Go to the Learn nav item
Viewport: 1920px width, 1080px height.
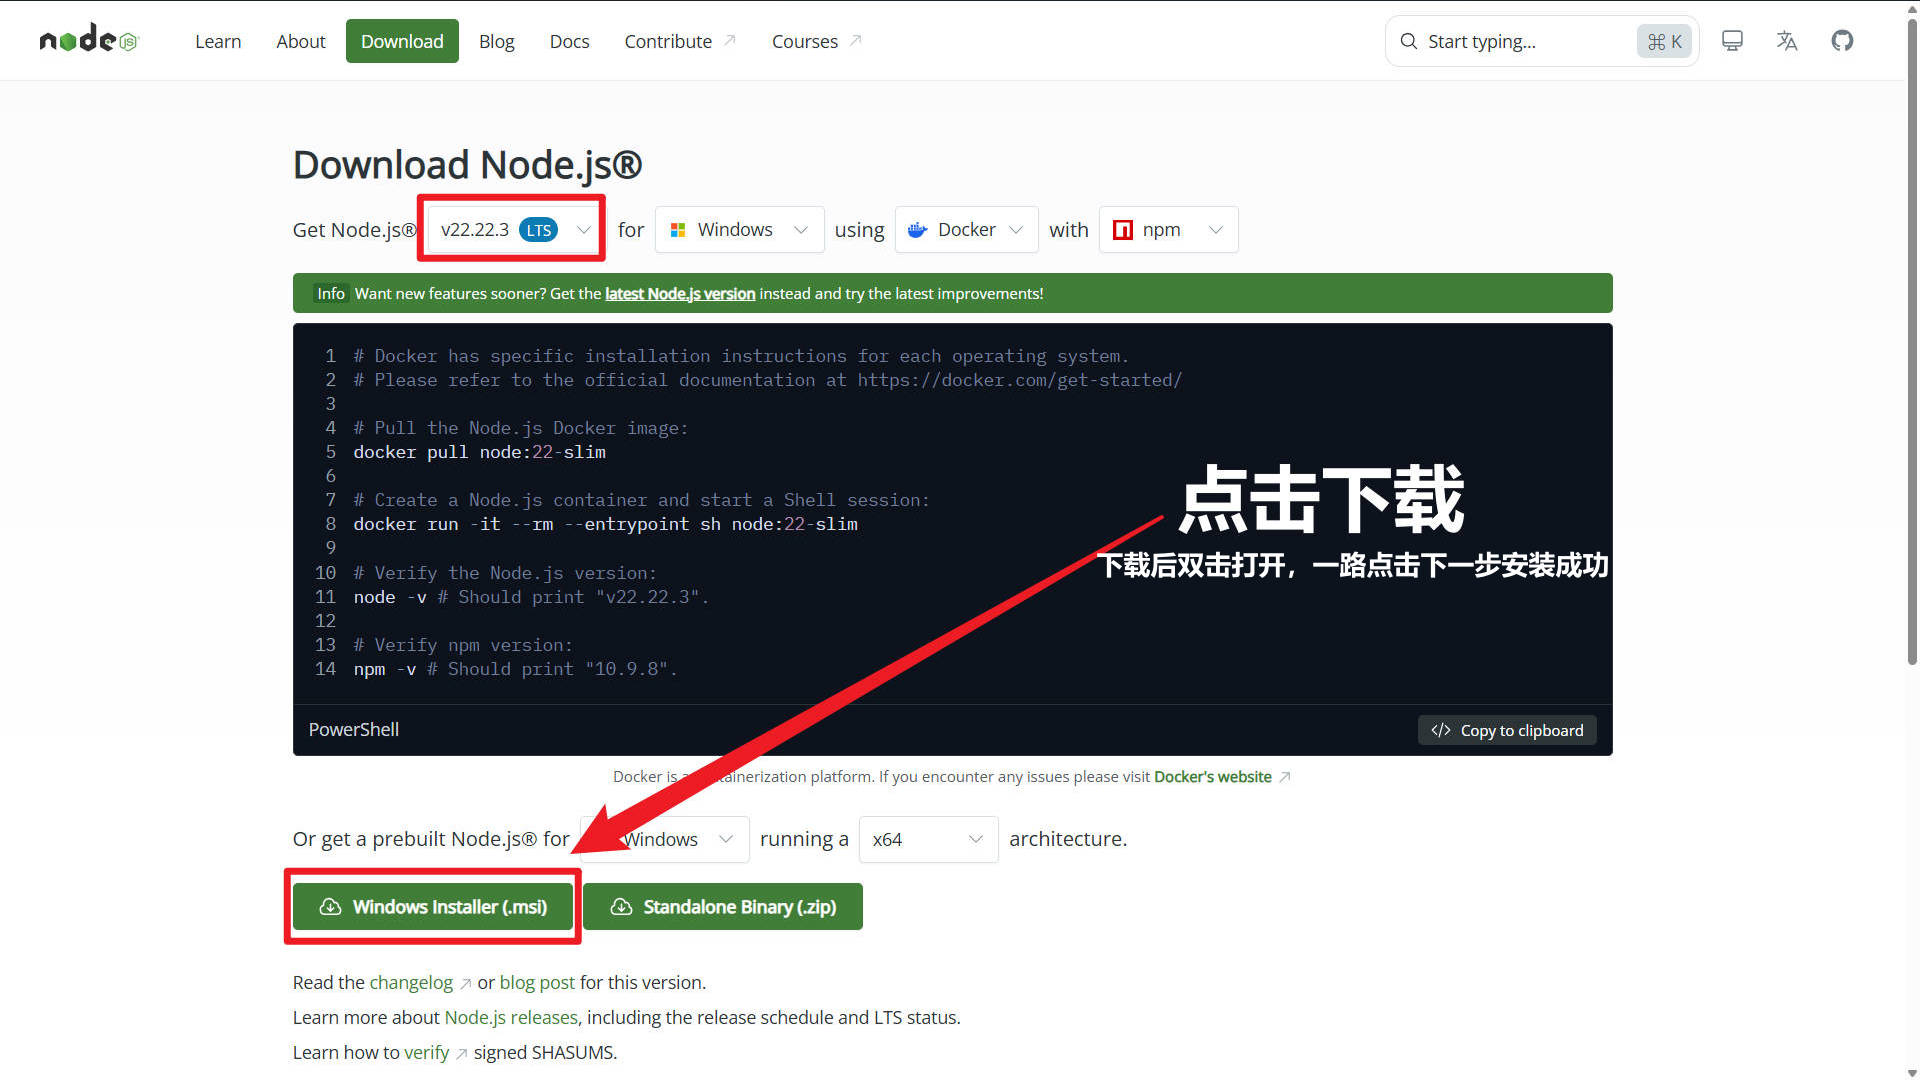[218, 41]
